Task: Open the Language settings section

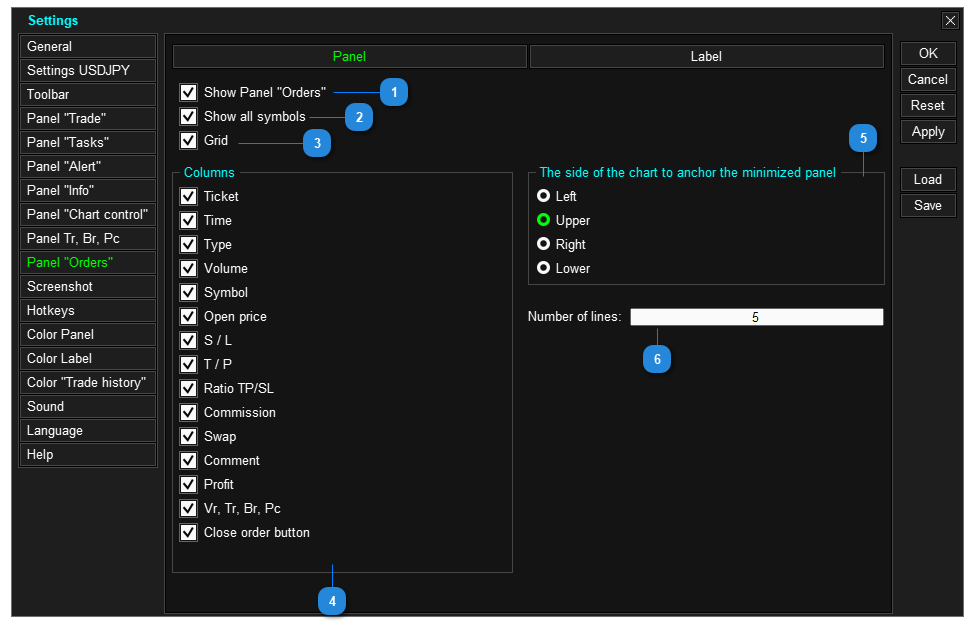Action: pos(88,430)
